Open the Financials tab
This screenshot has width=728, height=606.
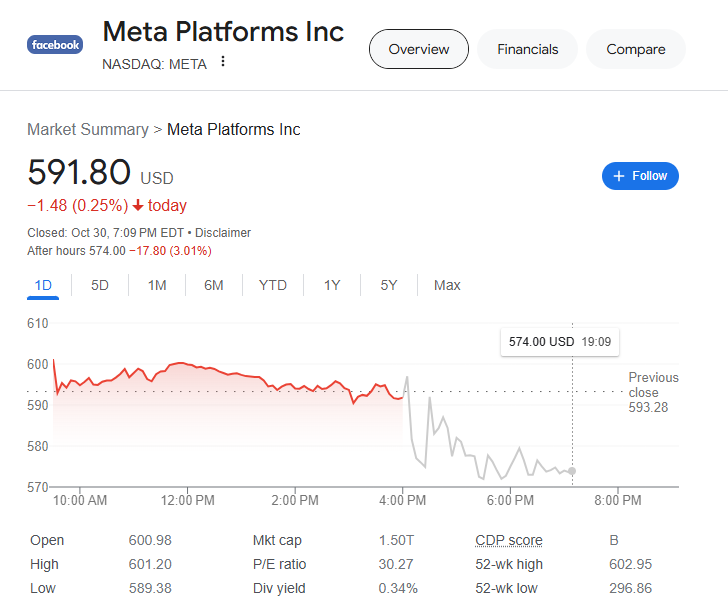point(528,49)
